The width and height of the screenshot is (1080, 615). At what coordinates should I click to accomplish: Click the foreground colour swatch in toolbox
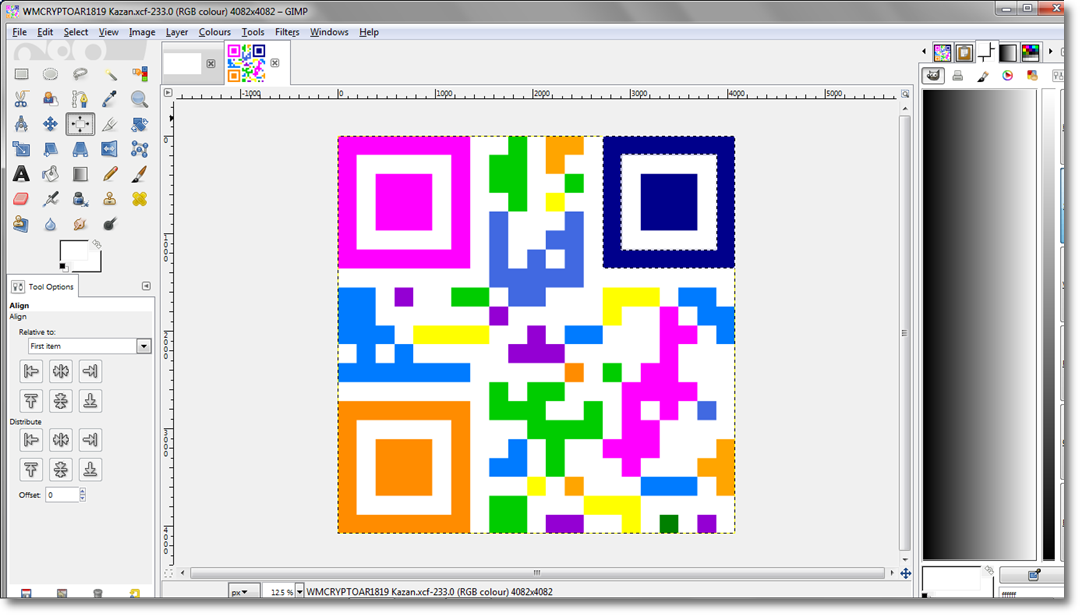click(x=74, y=251)
